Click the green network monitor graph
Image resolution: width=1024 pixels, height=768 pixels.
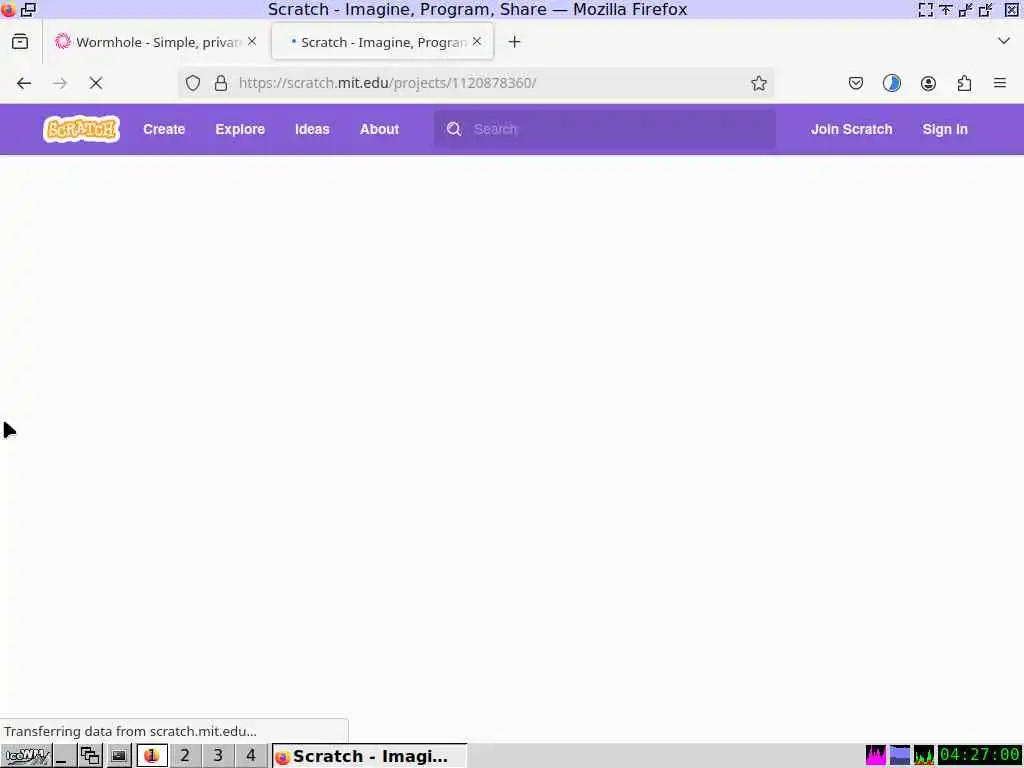coord(923,755)
